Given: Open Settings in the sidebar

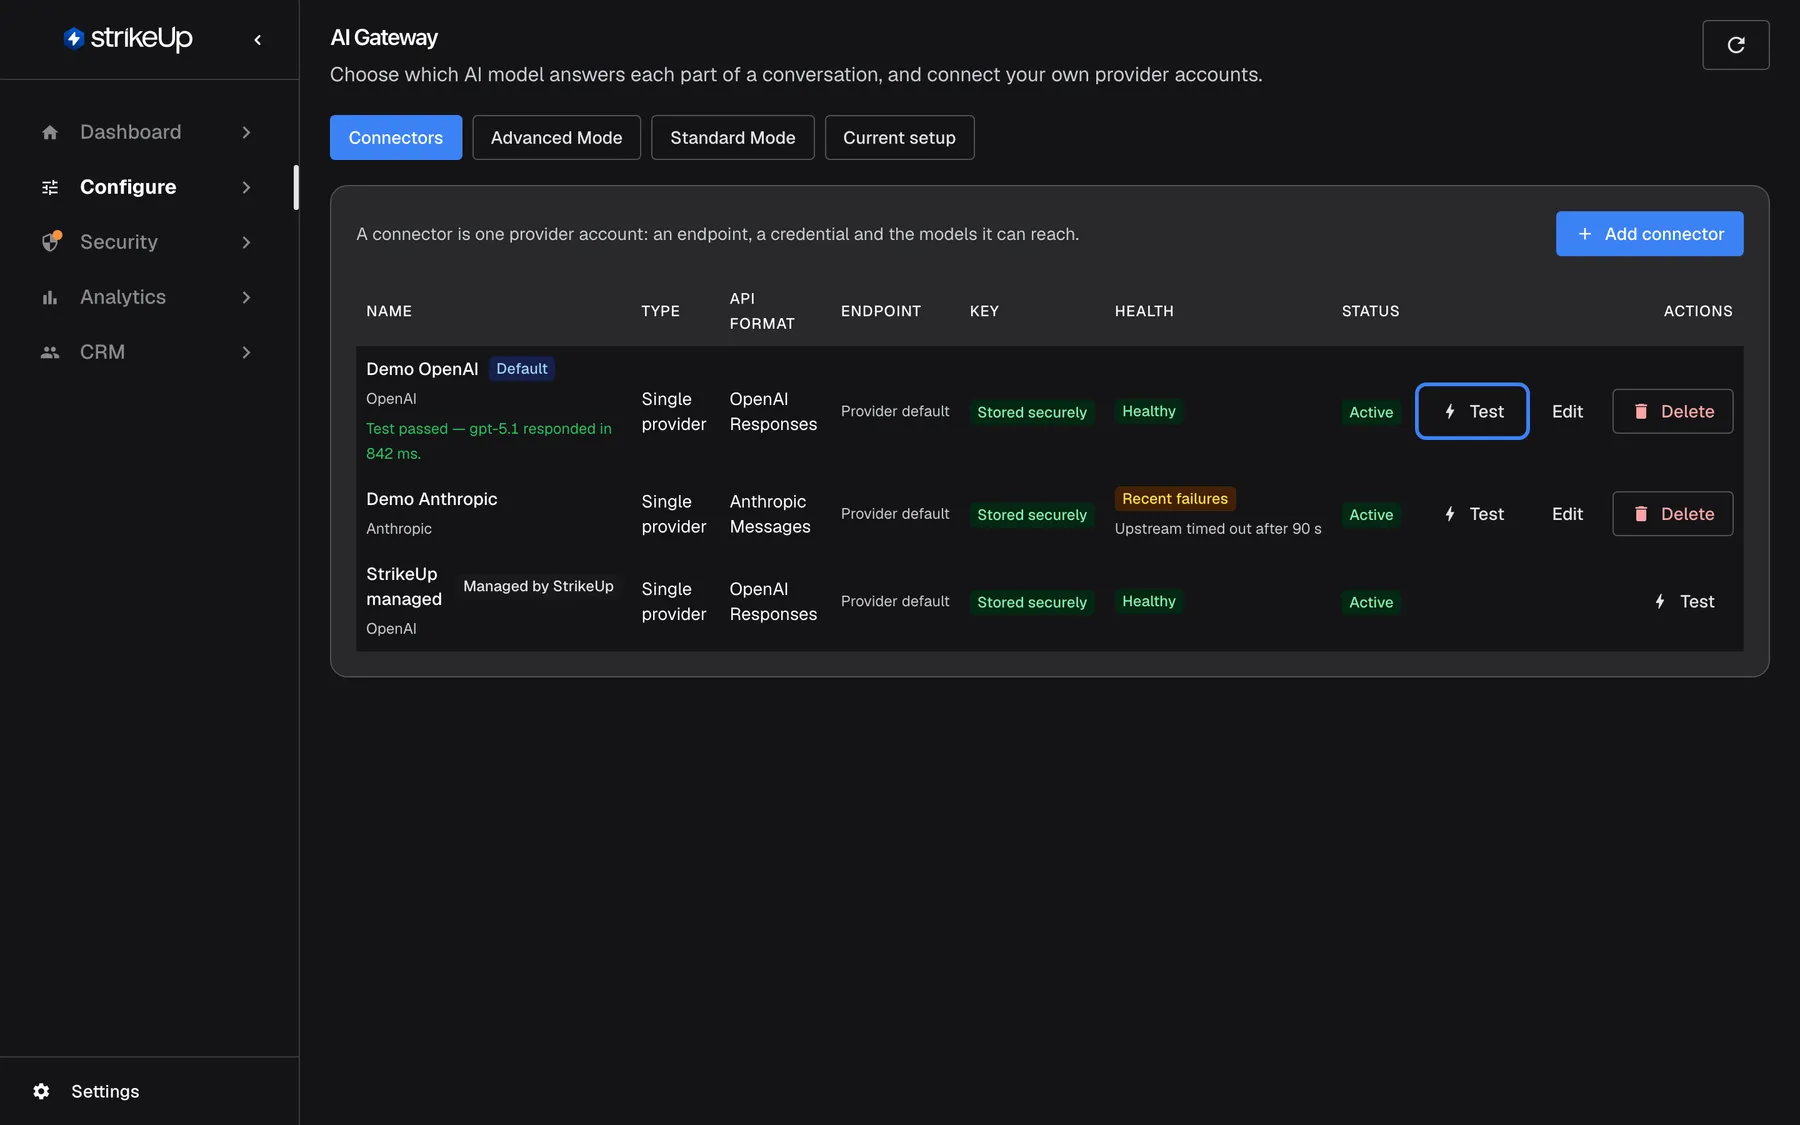Looking at the screenshot, I should point(105,1091).
